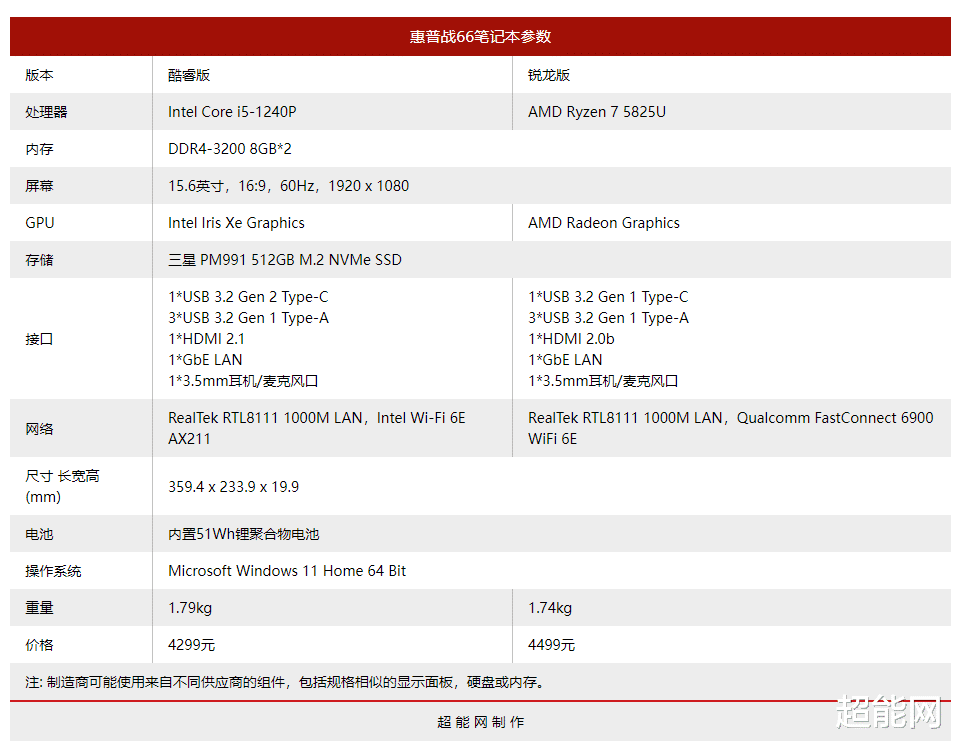Click the 1*HDMI 2.1 interface line

(x=207, y=338)
